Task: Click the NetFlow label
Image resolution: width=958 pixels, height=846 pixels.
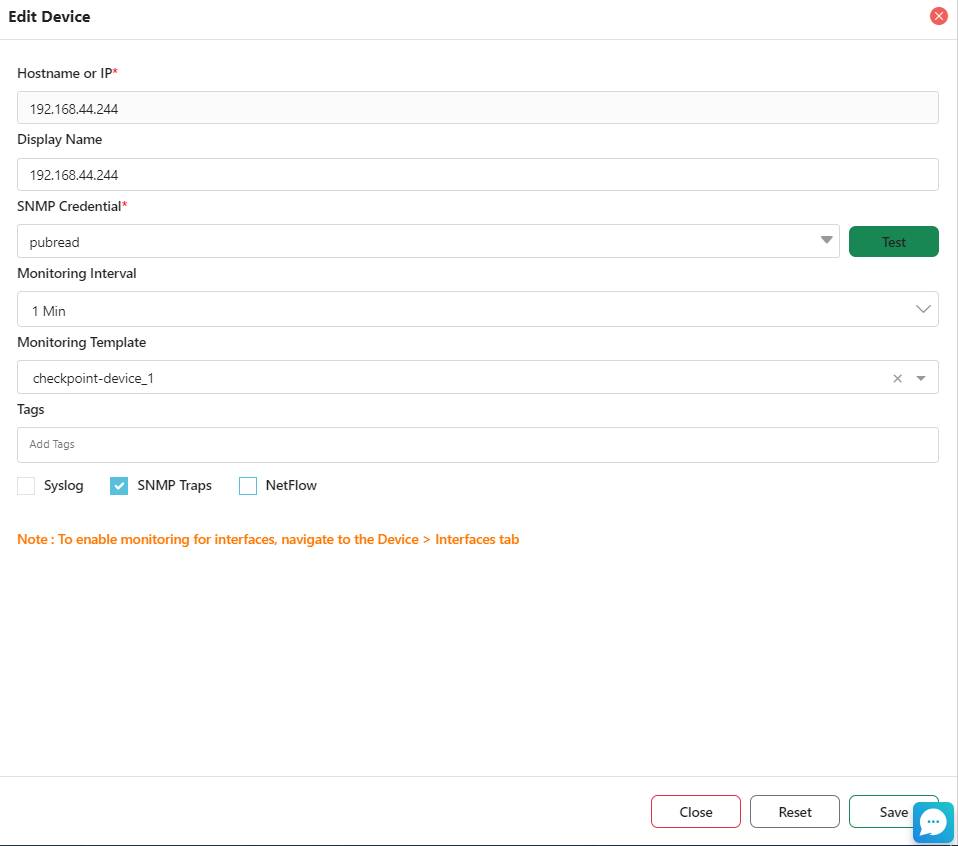Action: (291, 485)
